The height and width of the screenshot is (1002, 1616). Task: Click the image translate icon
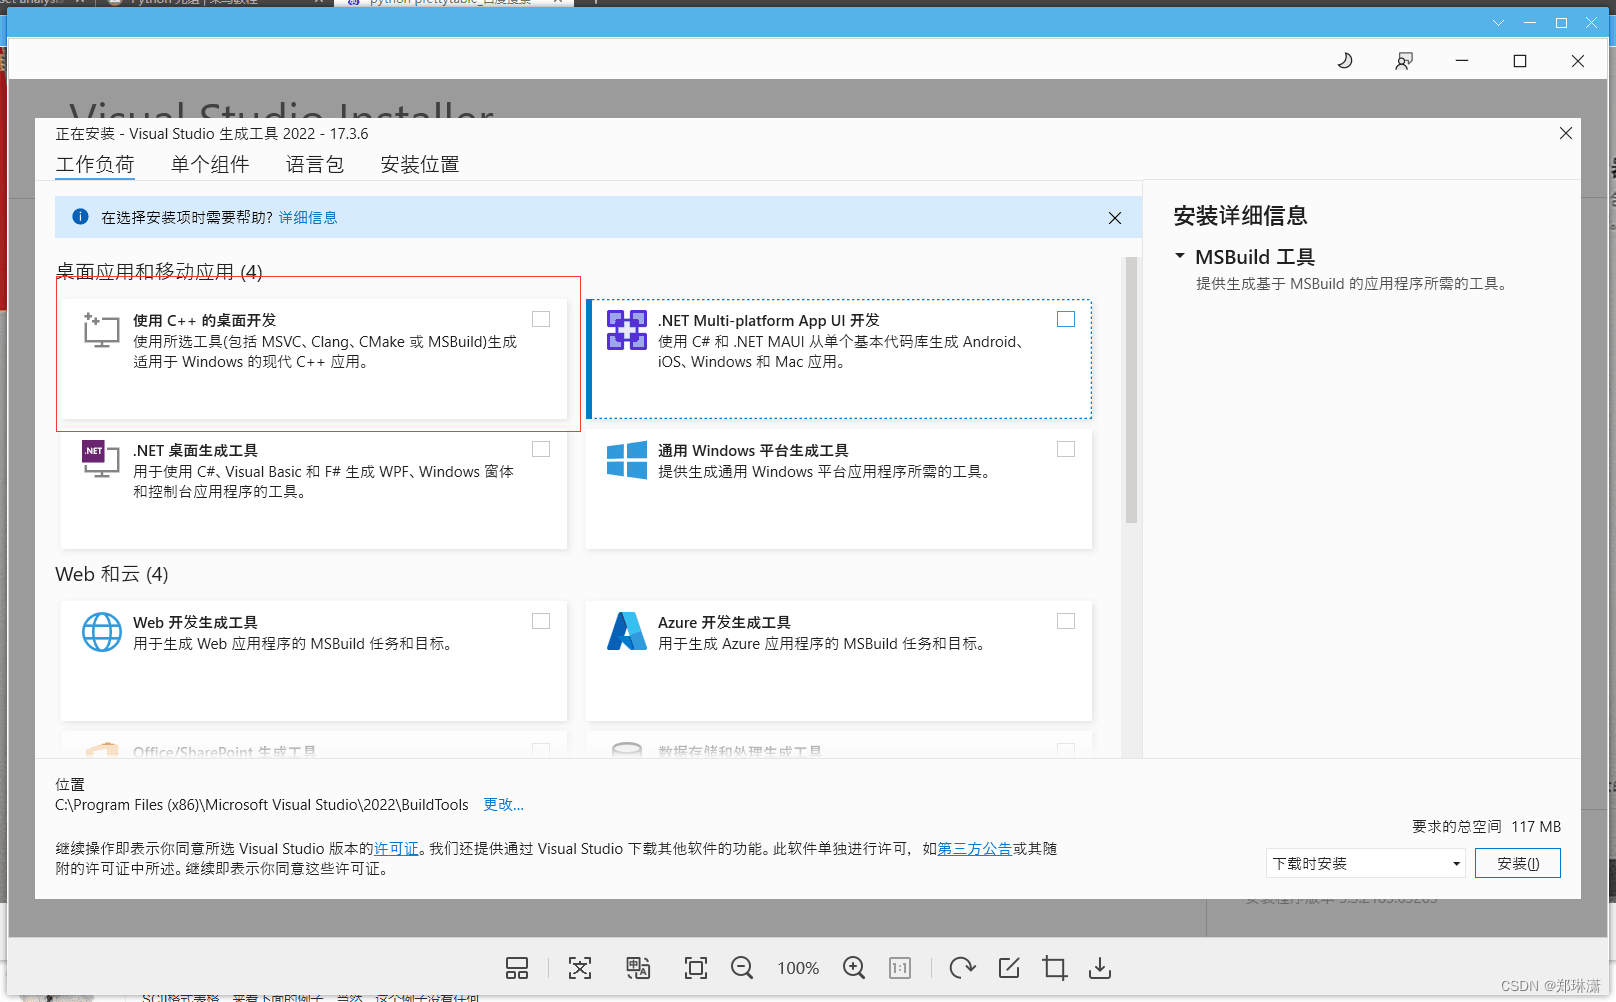[x=639, y=968]
